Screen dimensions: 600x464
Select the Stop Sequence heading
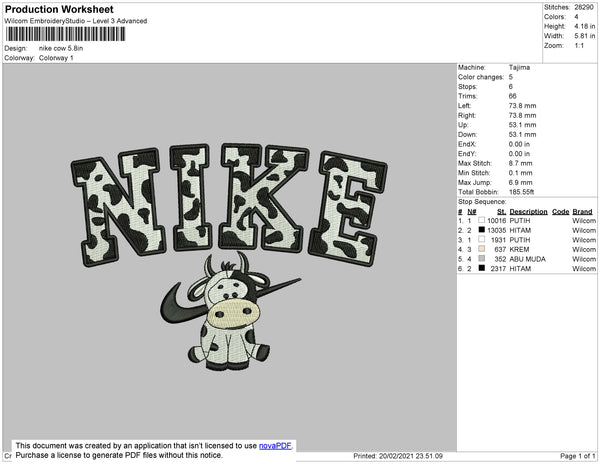482,202
